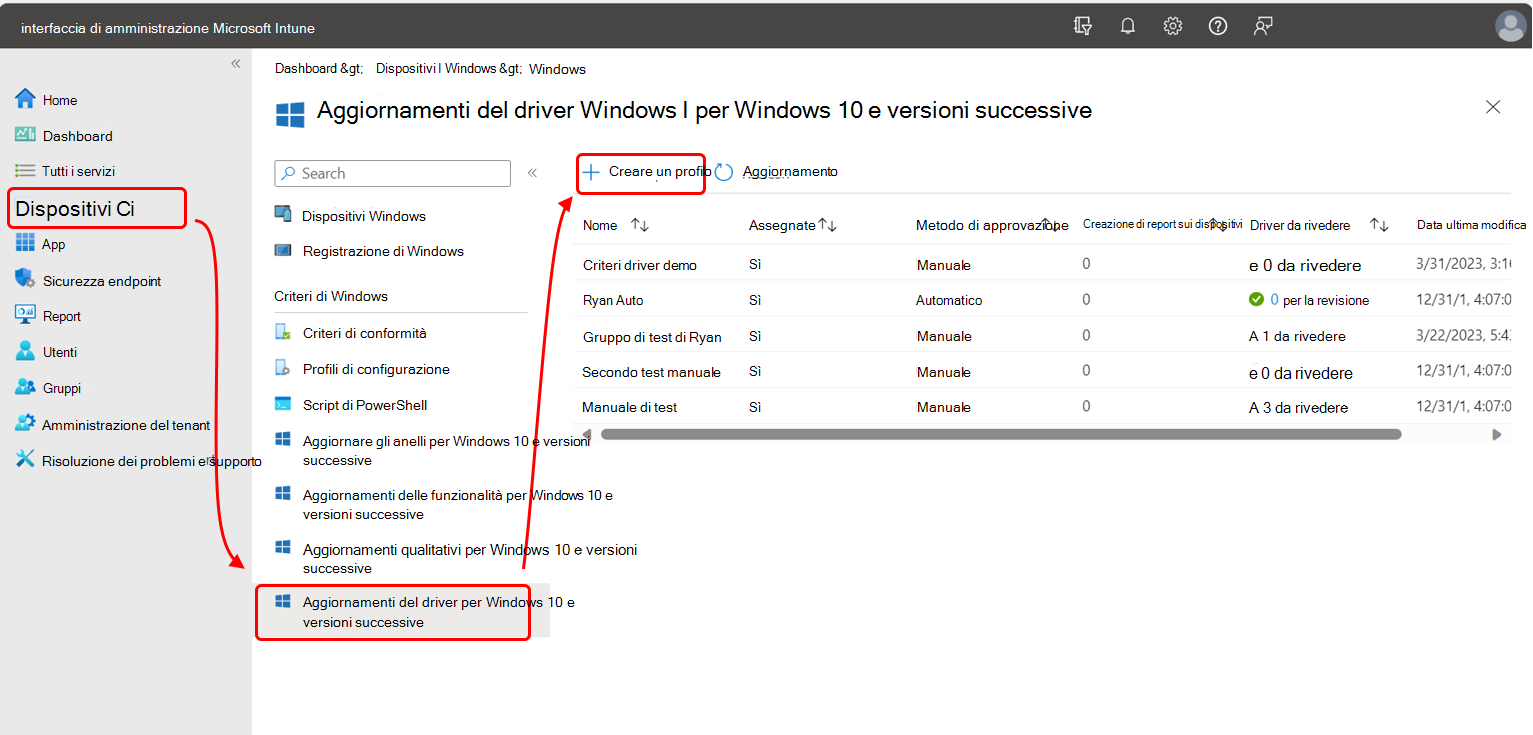The height and width of the screenshot is (735, 1533).
Task: Click the Dashboard chart icon
Action: 25,135
